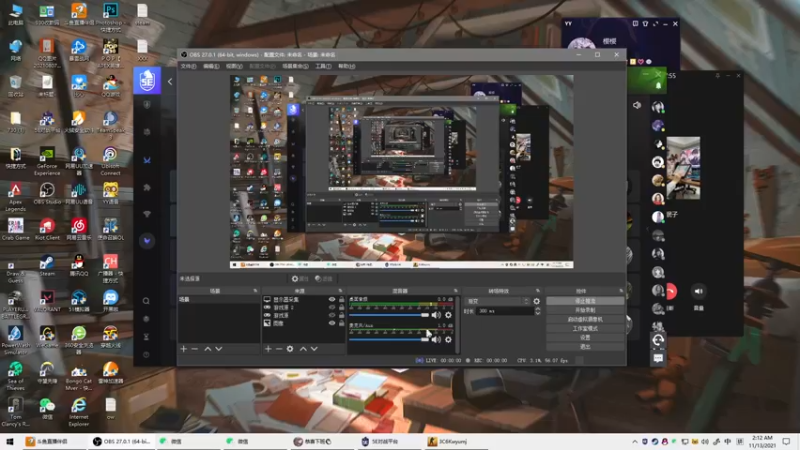Move the source up in Sources panel
This screenshot has width=800, height=450.
(303, 349)
